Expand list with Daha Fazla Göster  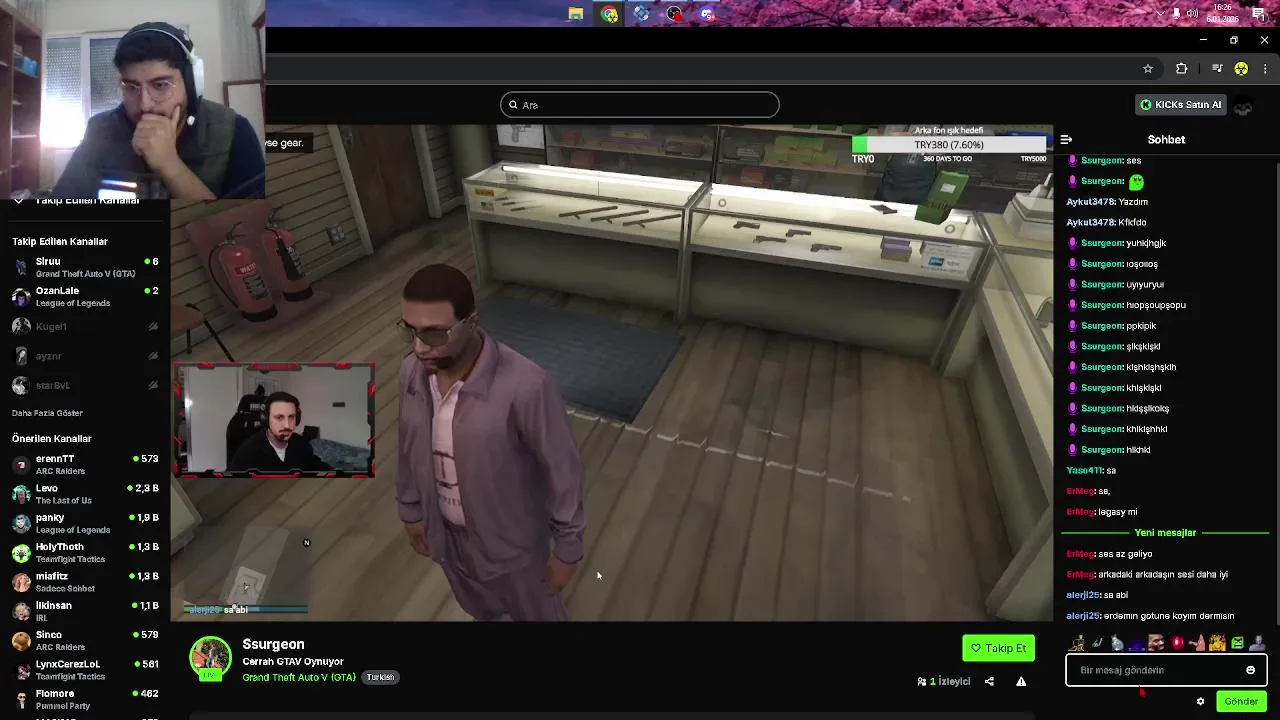[47, 413]
